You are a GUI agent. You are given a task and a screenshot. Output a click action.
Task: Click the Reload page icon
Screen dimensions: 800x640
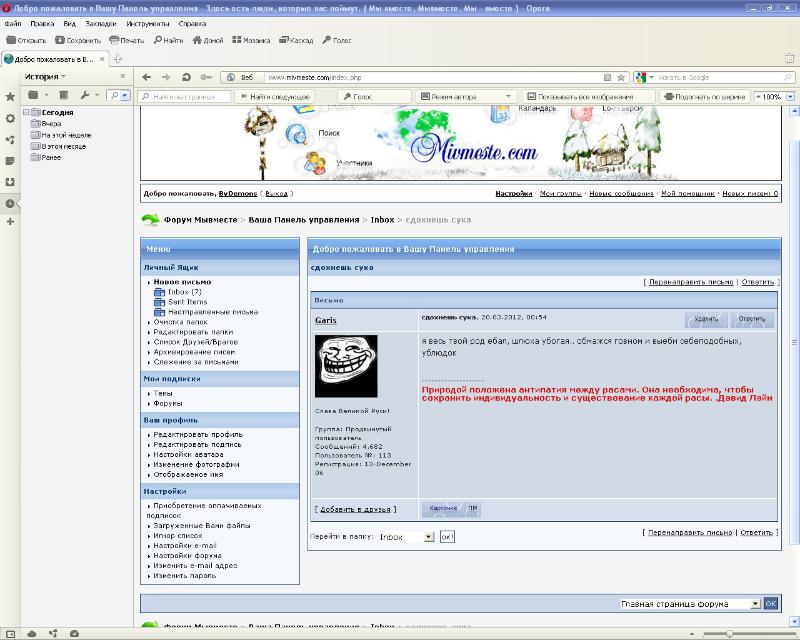(186, 77)
